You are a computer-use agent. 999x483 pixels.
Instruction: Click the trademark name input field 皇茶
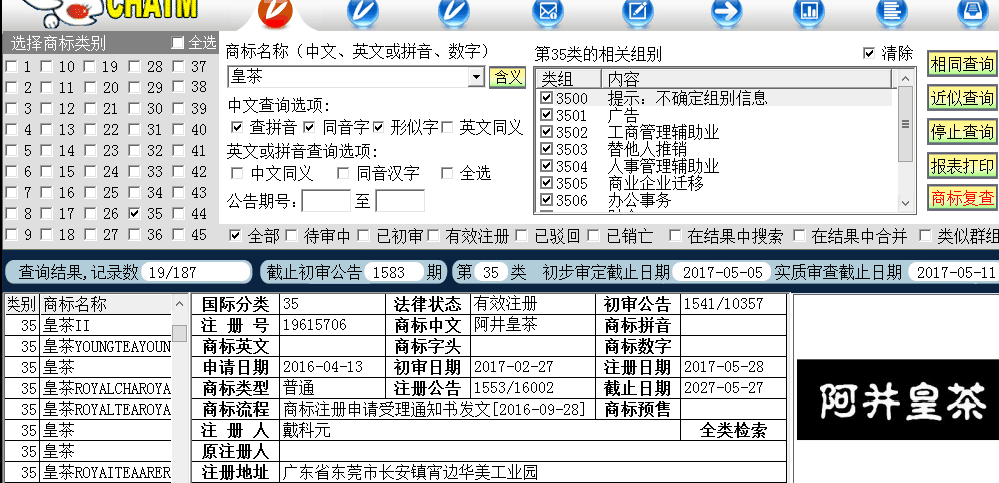coord(349,77)
